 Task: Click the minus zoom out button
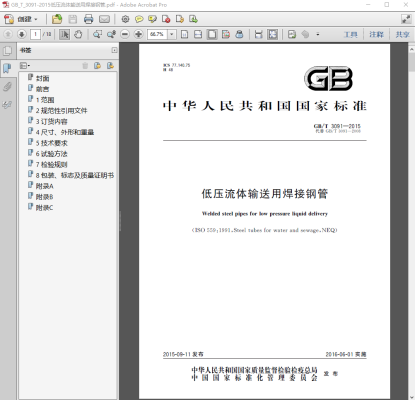click(x=125, y=34)
